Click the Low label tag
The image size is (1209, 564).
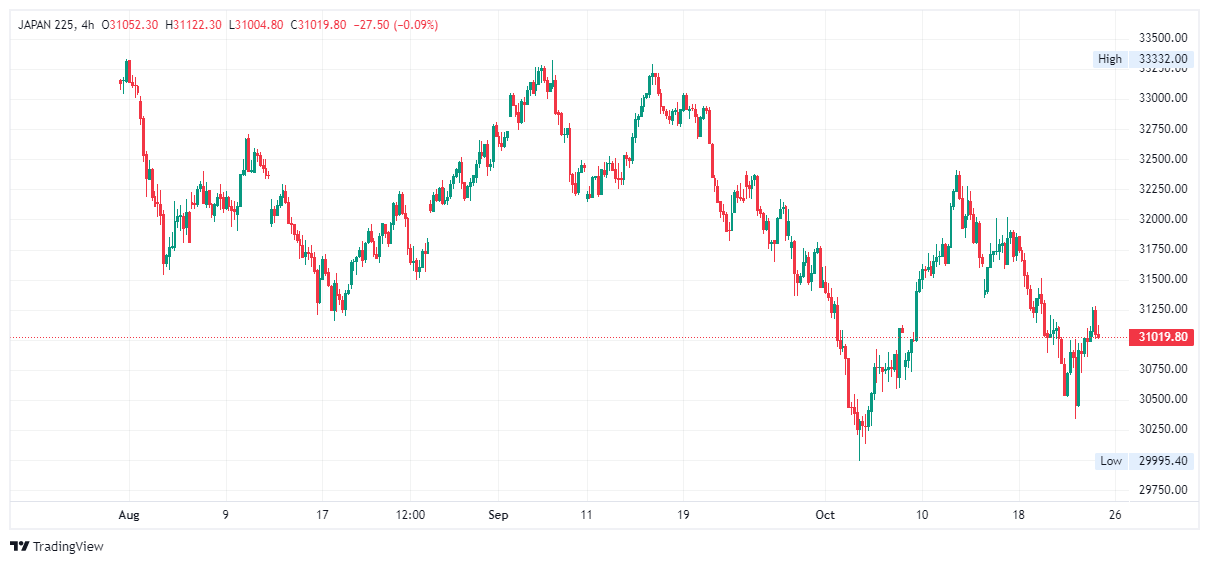pyautogui.click(x=1111, y=461)
